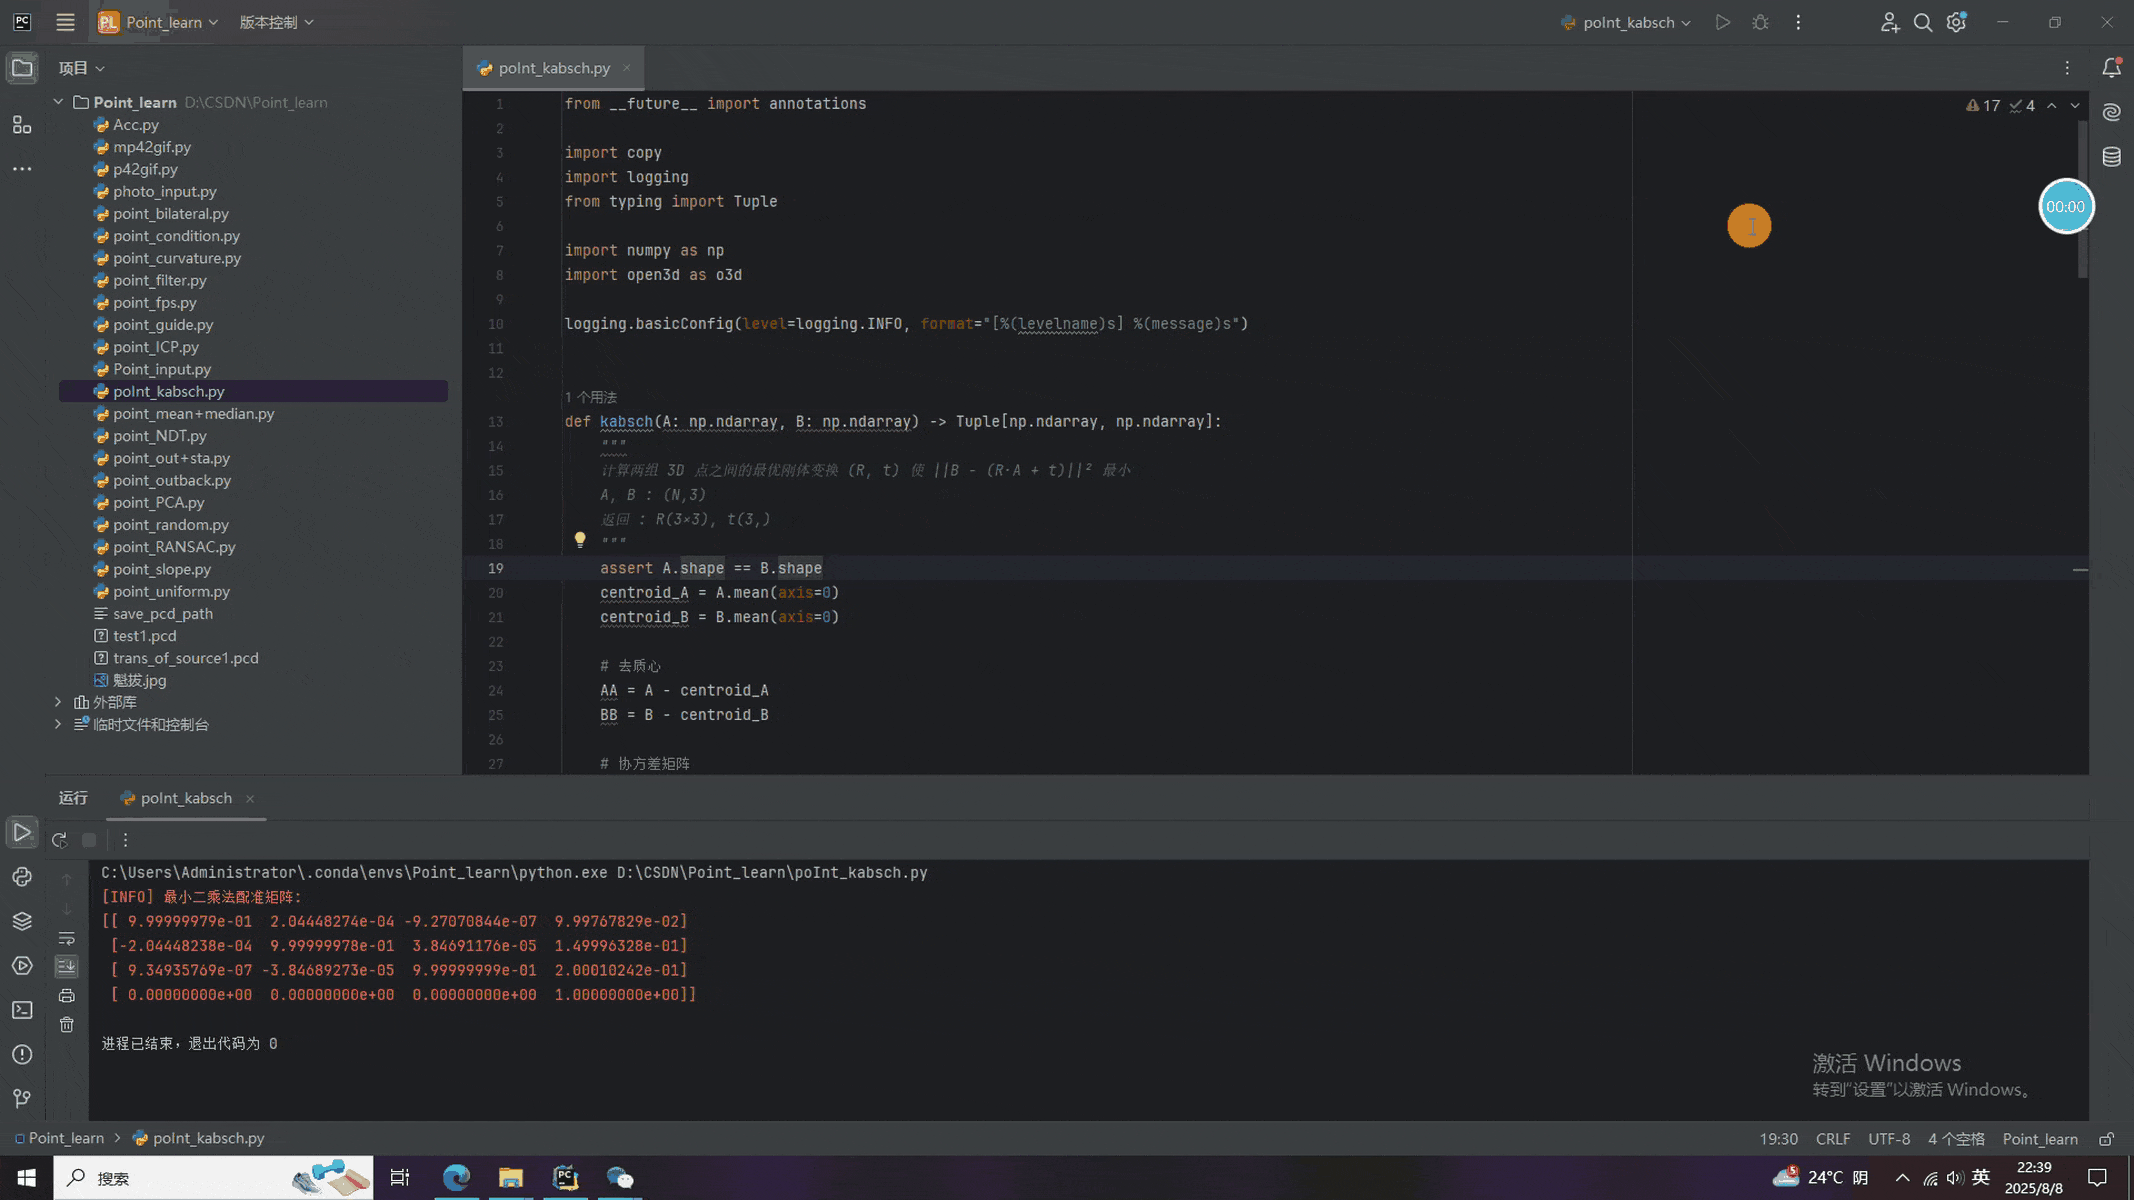Image resolution: width=2134 pixels, height=1200 pixels.
Task: Expand the 外部库 node
Action: (x=58, y=702)
